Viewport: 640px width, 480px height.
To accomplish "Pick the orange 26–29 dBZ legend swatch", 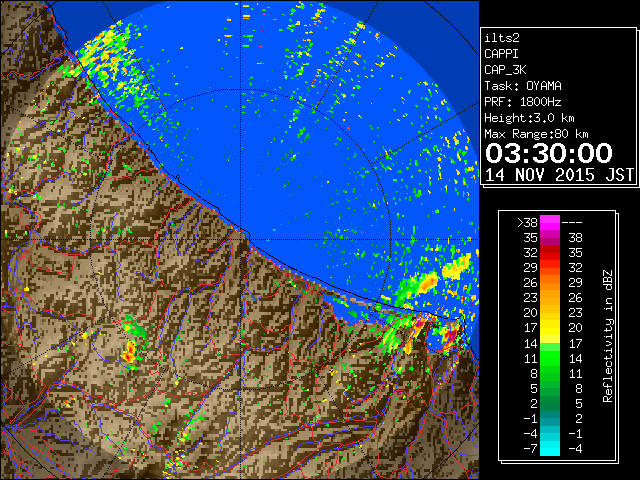I will coord(550,283).
